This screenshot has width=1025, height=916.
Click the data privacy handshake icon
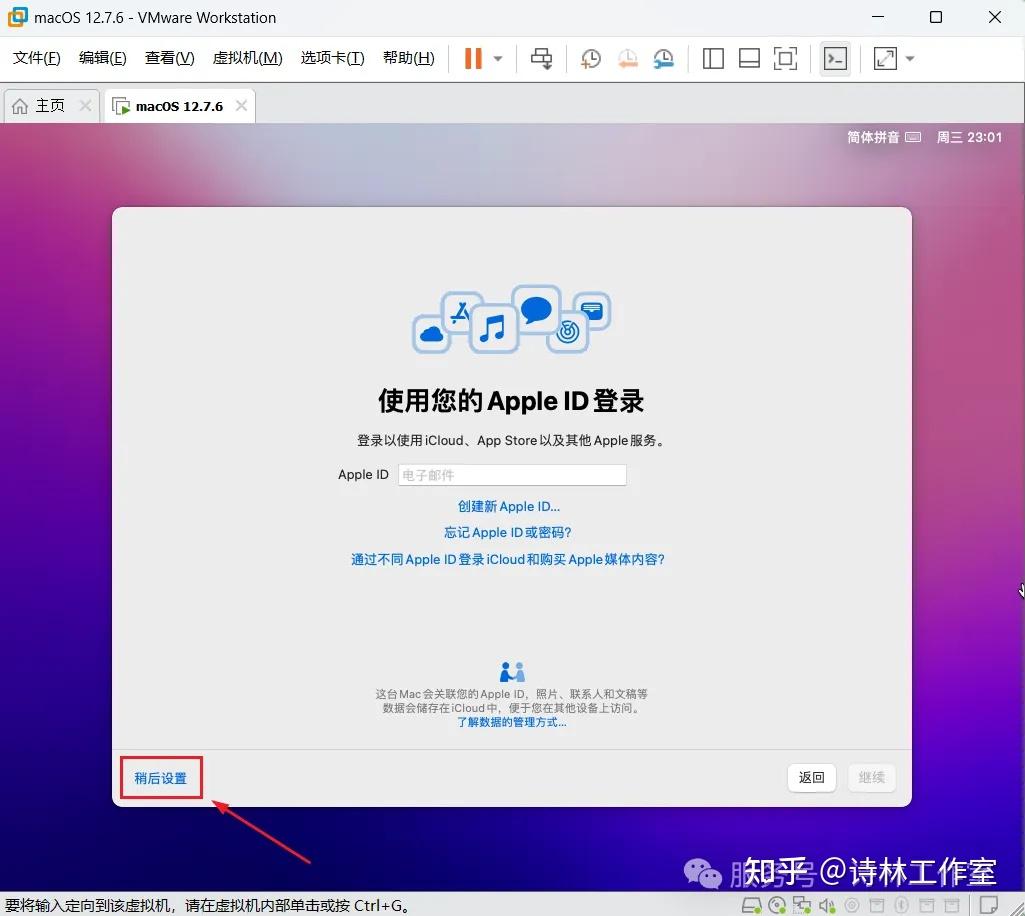tap(512, 671)
